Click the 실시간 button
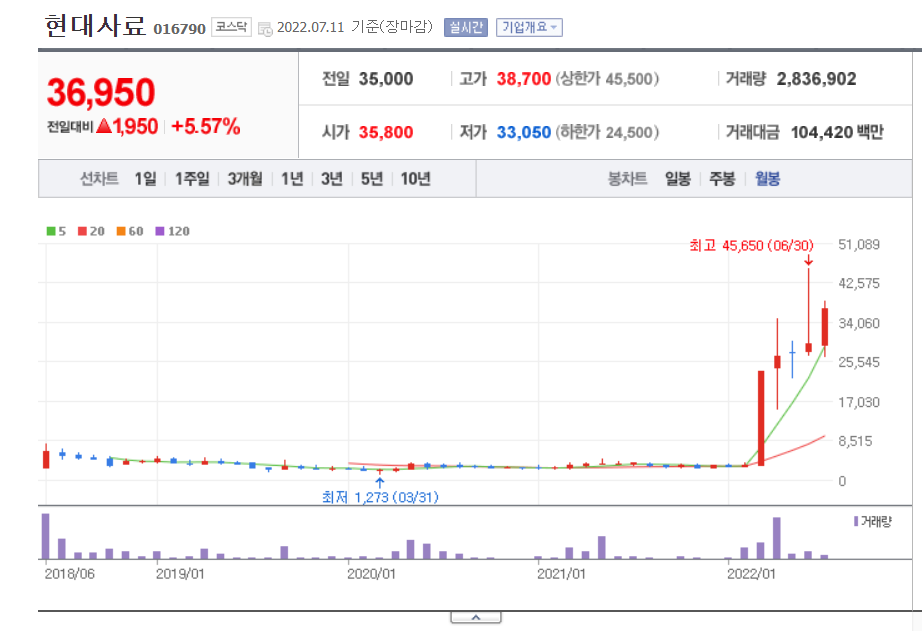The height and width of the screenshot is (631, 922). (466, 27)
